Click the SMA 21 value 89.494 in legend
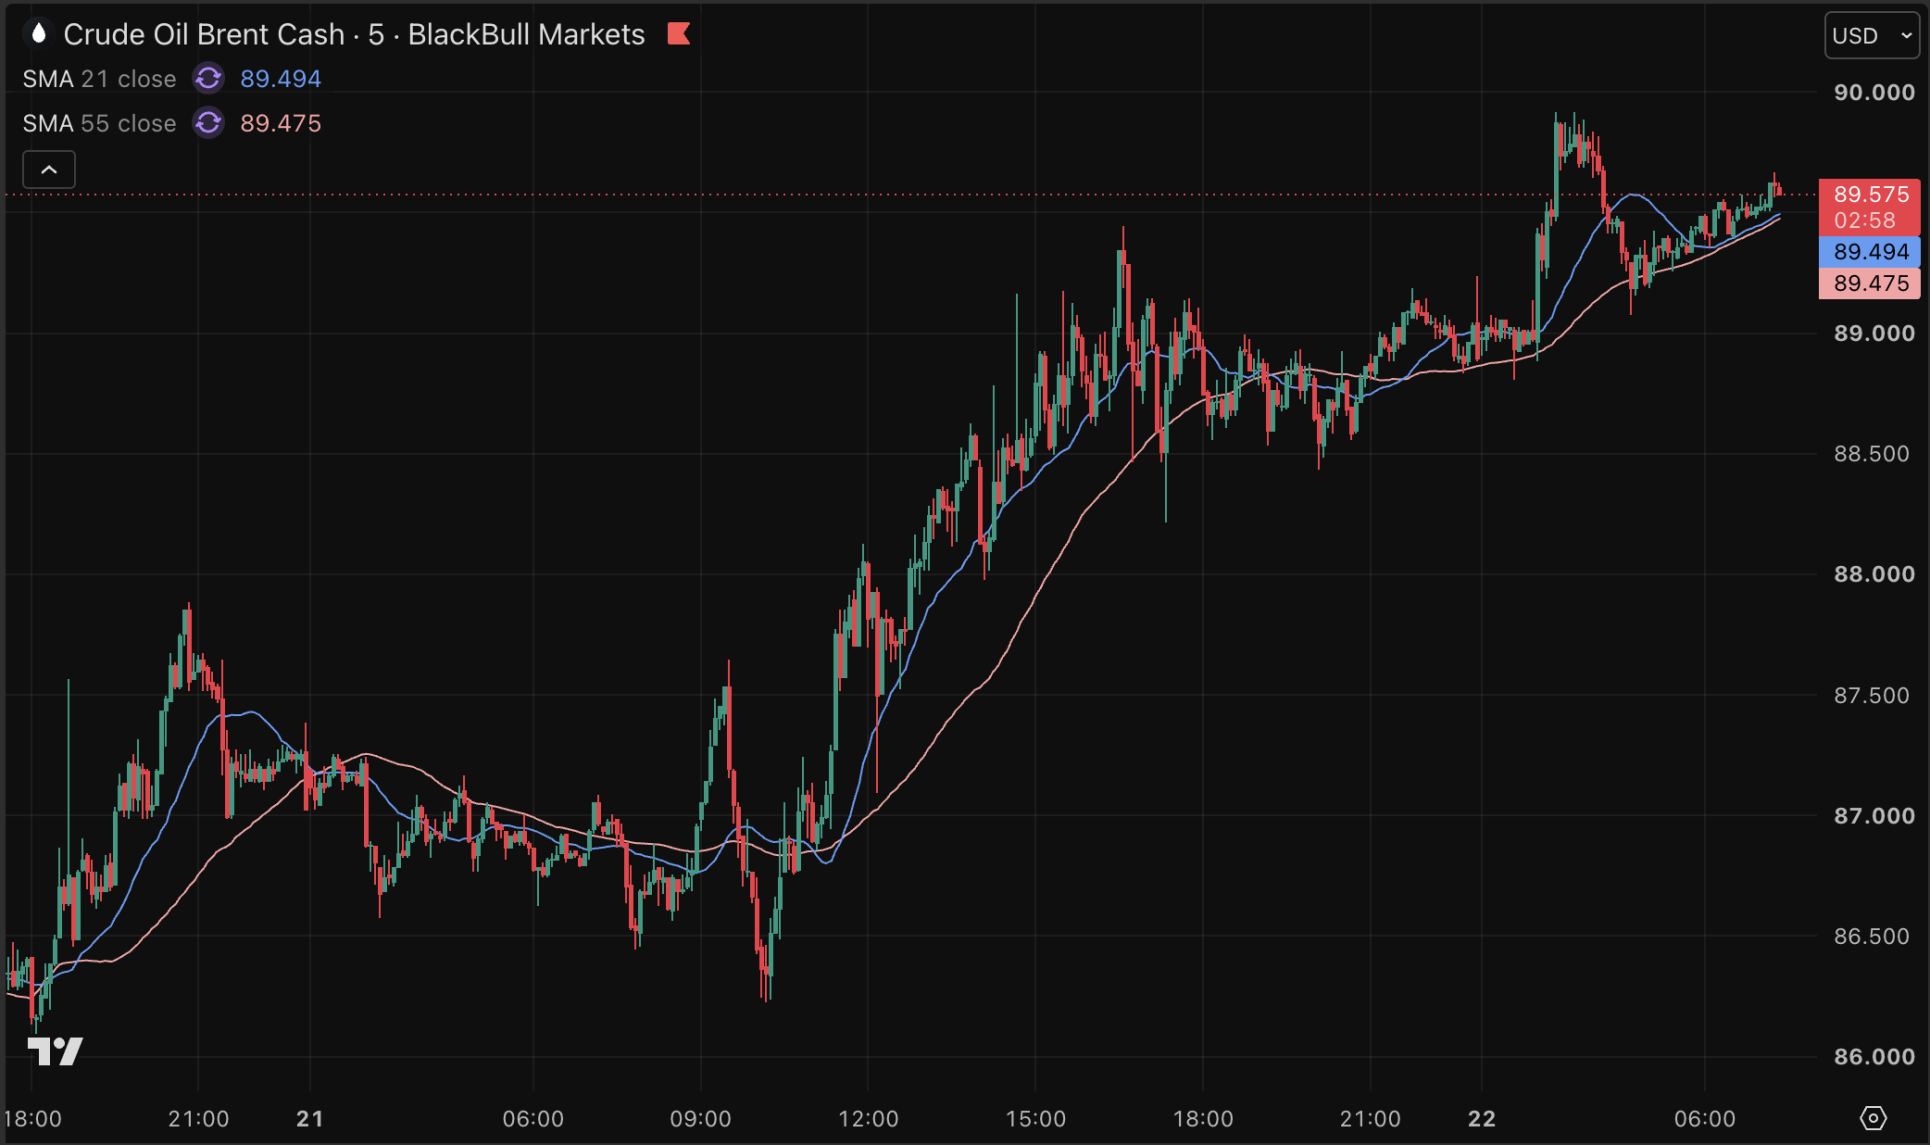The width and height of the screenshot is (1930, 1145). pyautogui.click(x=281, y=79)
